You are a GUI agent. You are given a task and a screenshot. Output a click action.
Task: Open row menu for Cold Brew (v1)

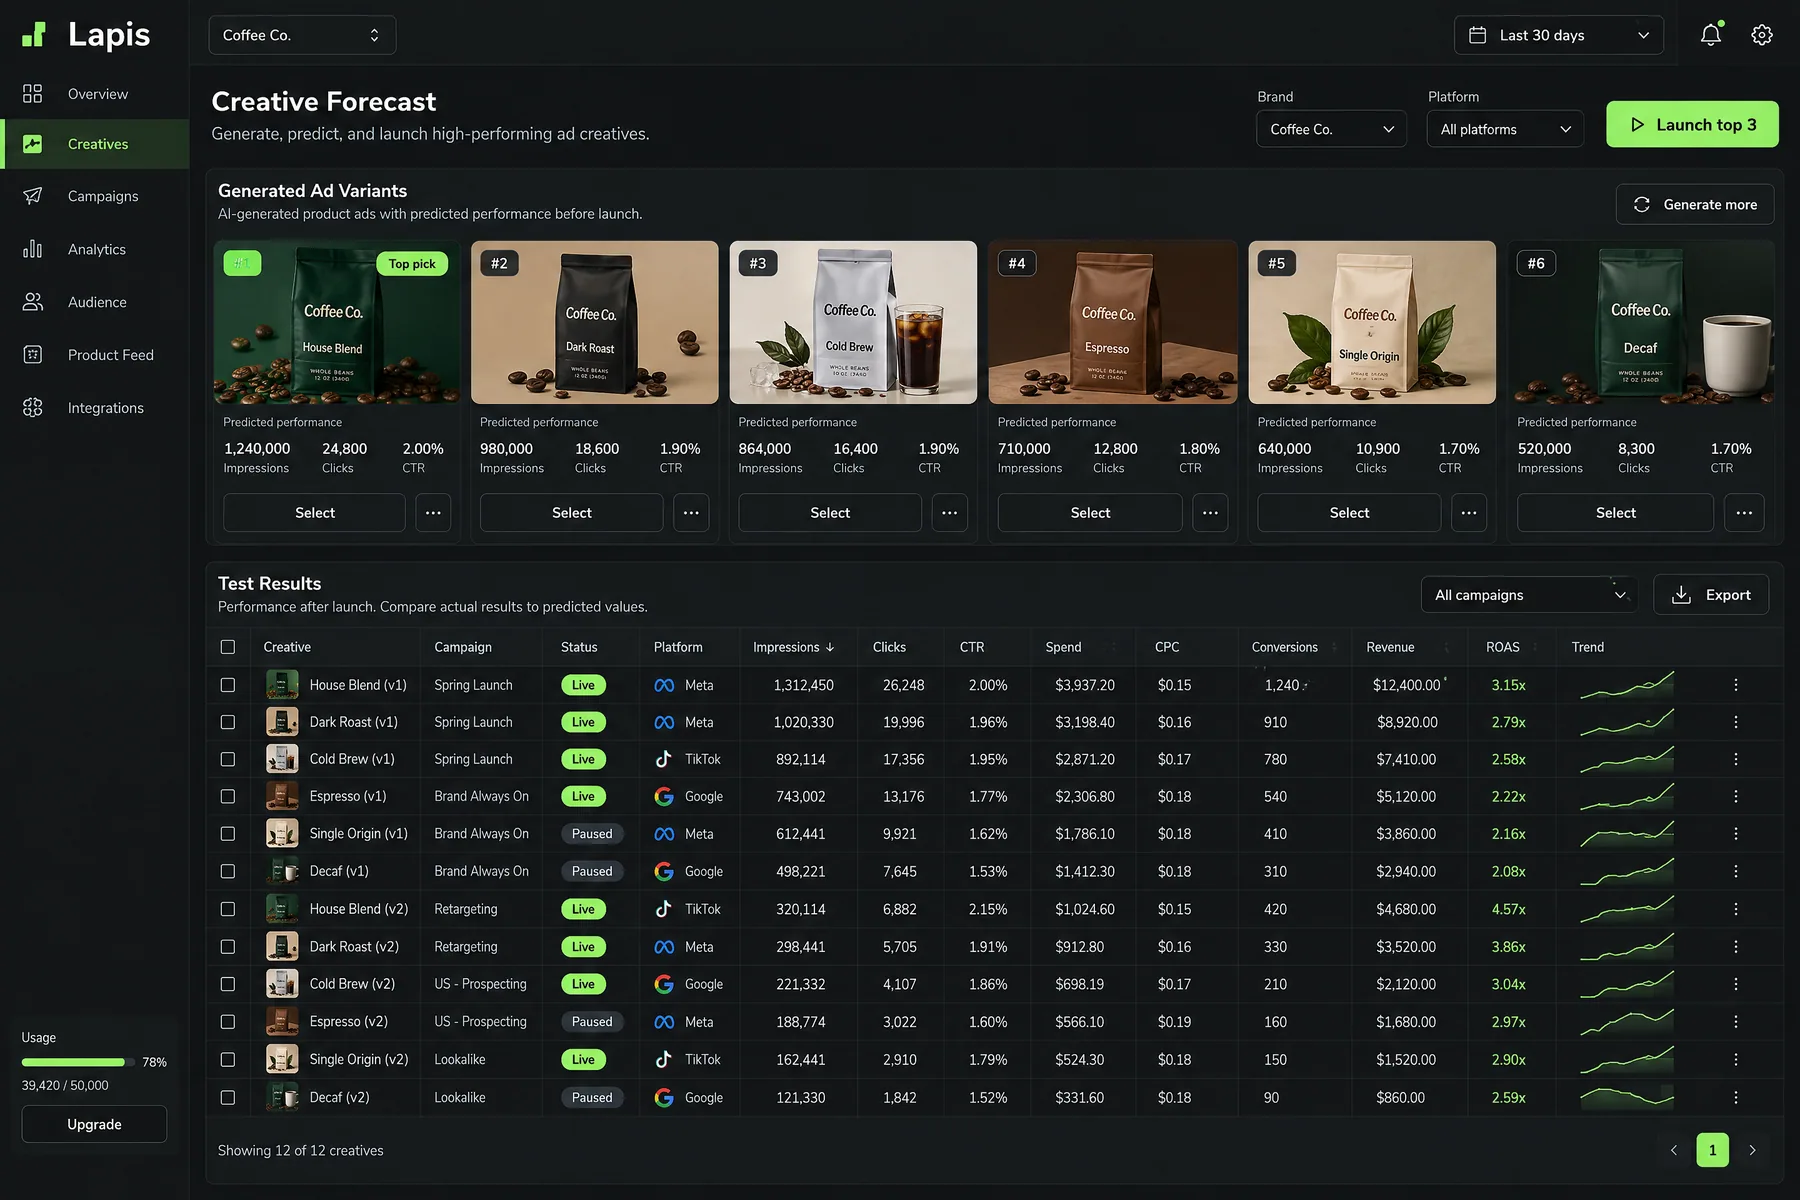coord(1736,759)
